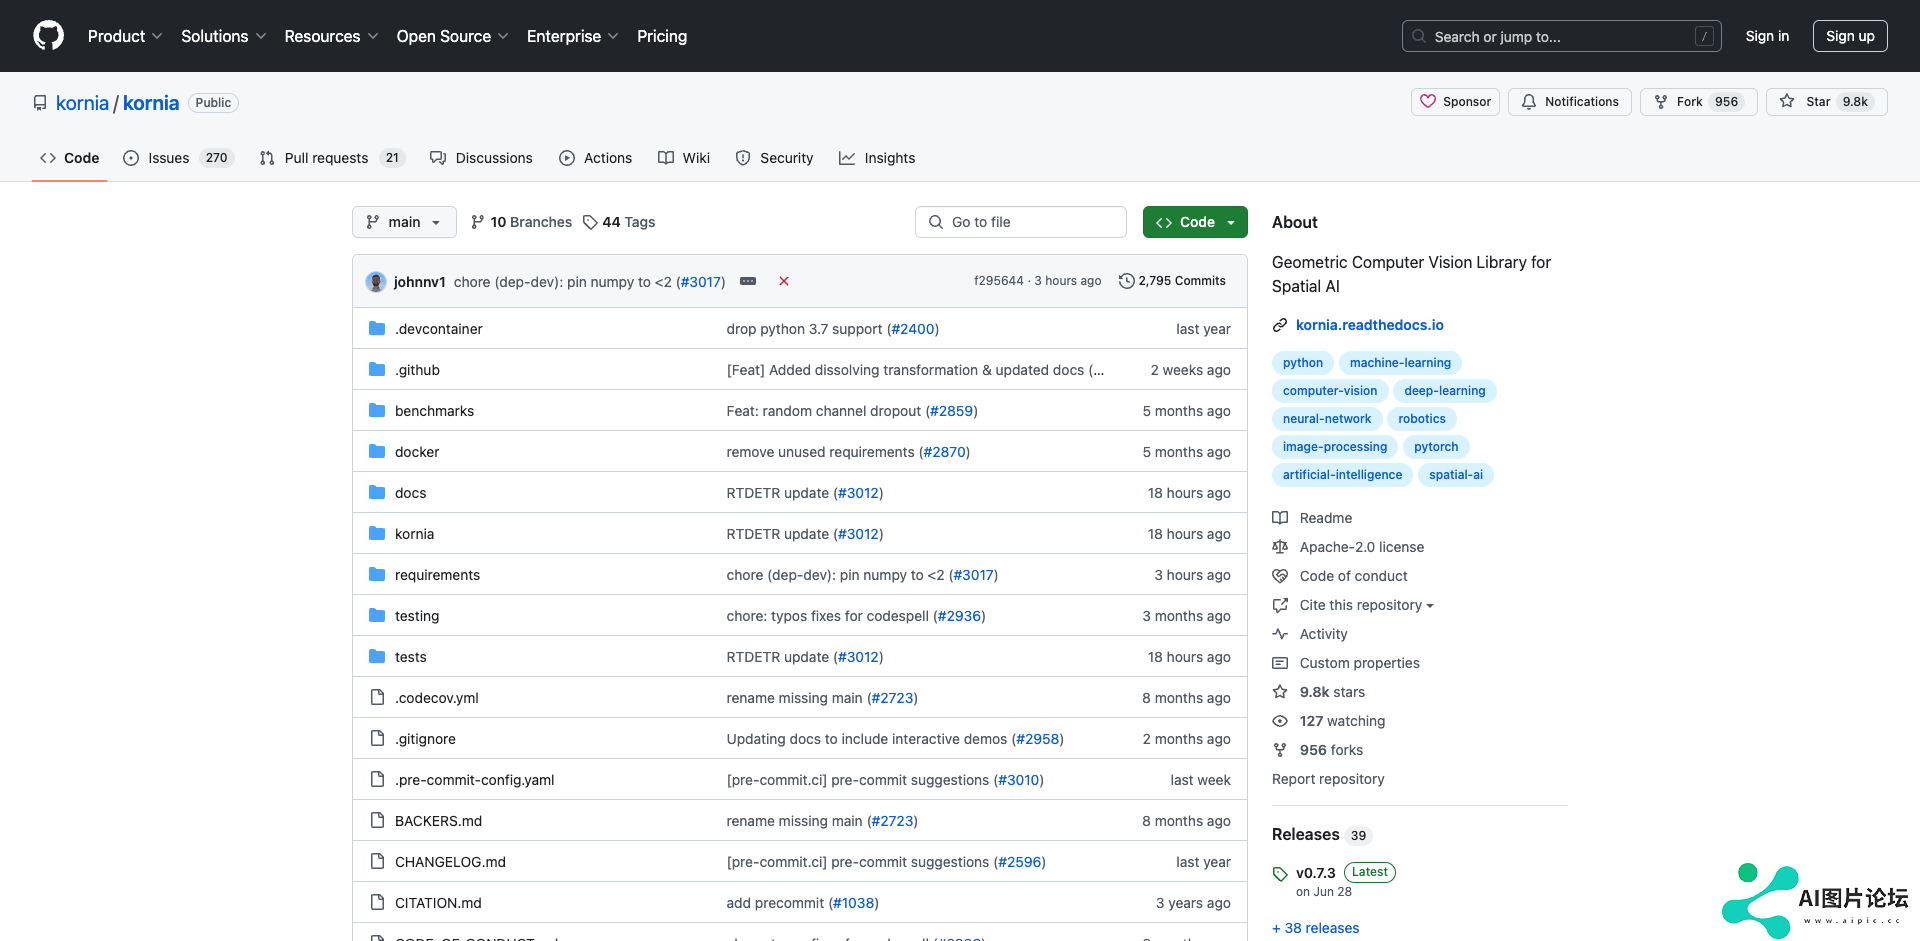Expand commit message ellipsis button

pos(748,281)
